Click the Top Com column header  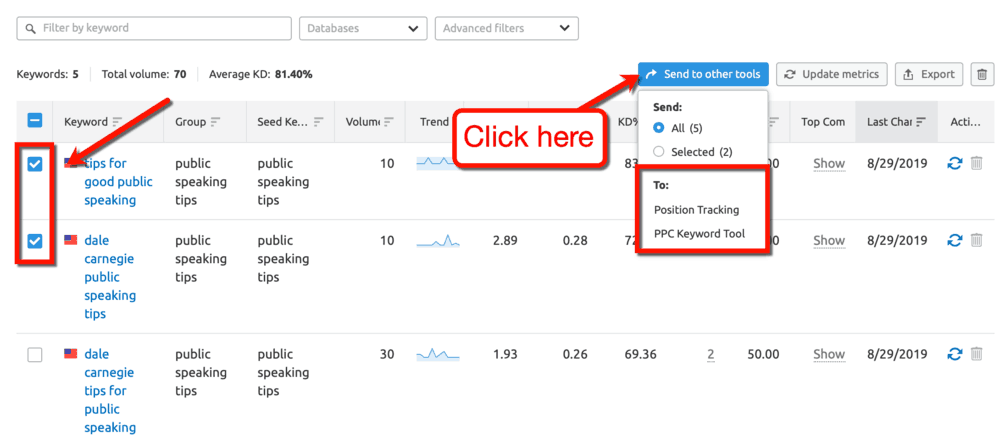tap(823, 122)
